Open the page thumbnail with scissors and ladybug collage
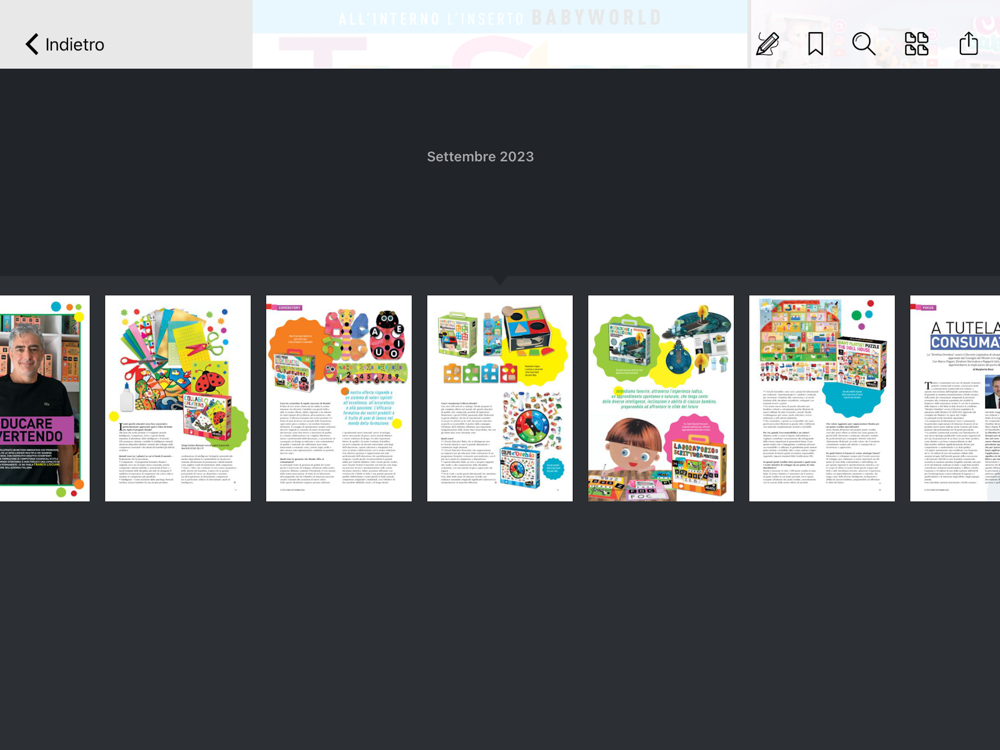1000x750 pixels. click(x=178, y=398)
